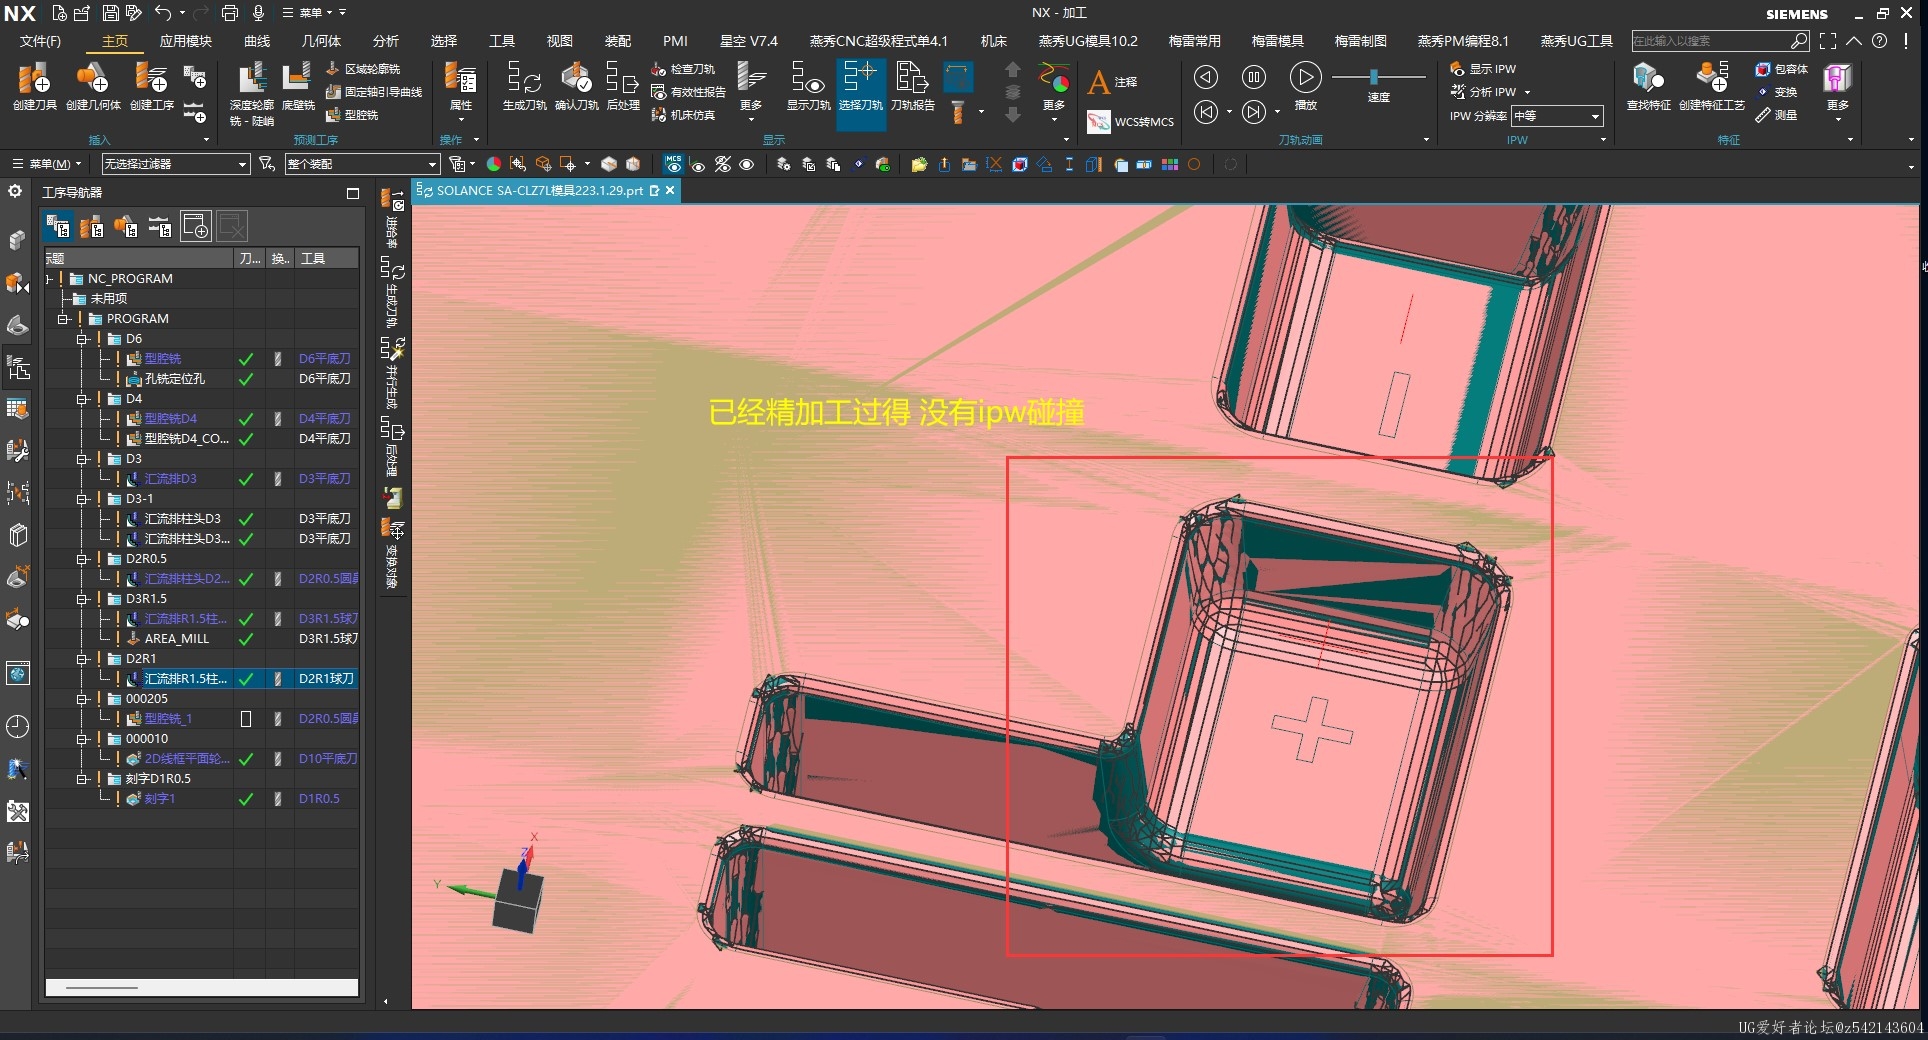1928x1040 pixels.
Task: Click the 型腔铣_1 status checkbox
Action: coord(246,719)
